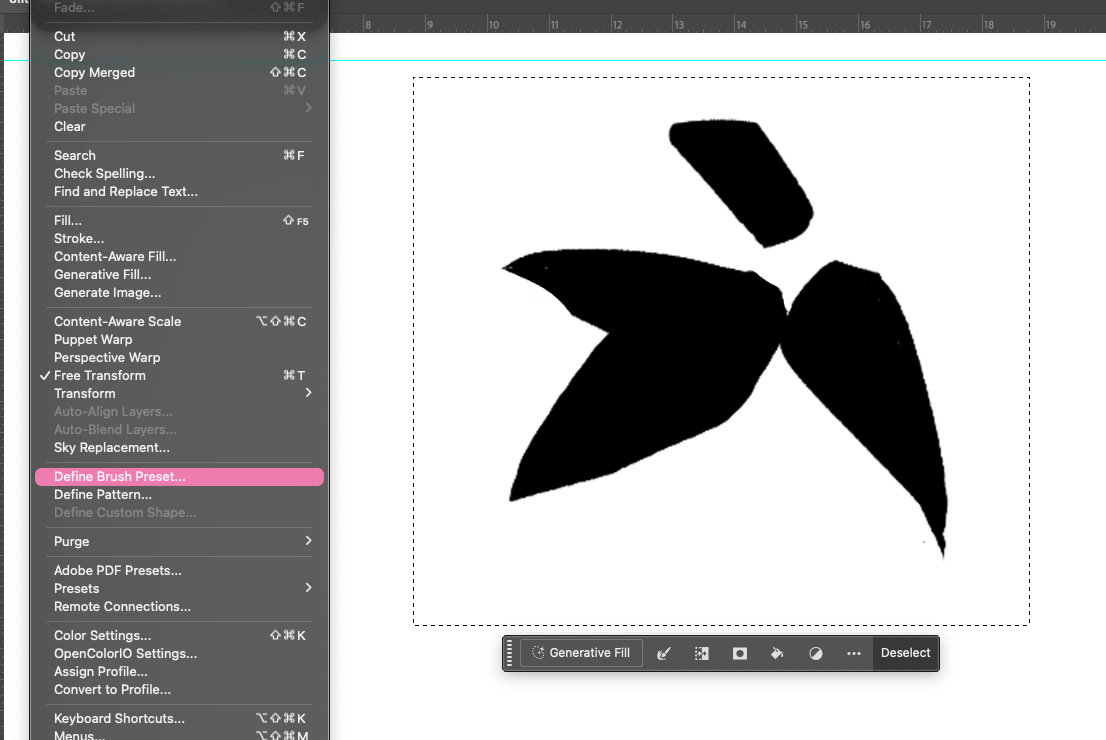Select Cut from the Edit menu
The width and height of the screenshot is (1106, 740).
click(179, 37)
